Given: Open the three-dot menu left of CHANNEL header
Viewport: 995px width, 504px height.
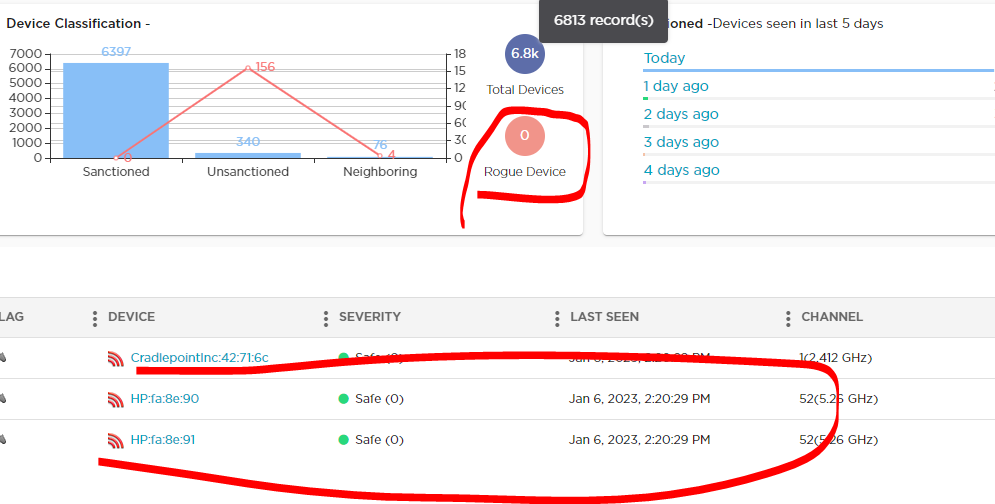Looking at the screenshot, I should point(788,318).
